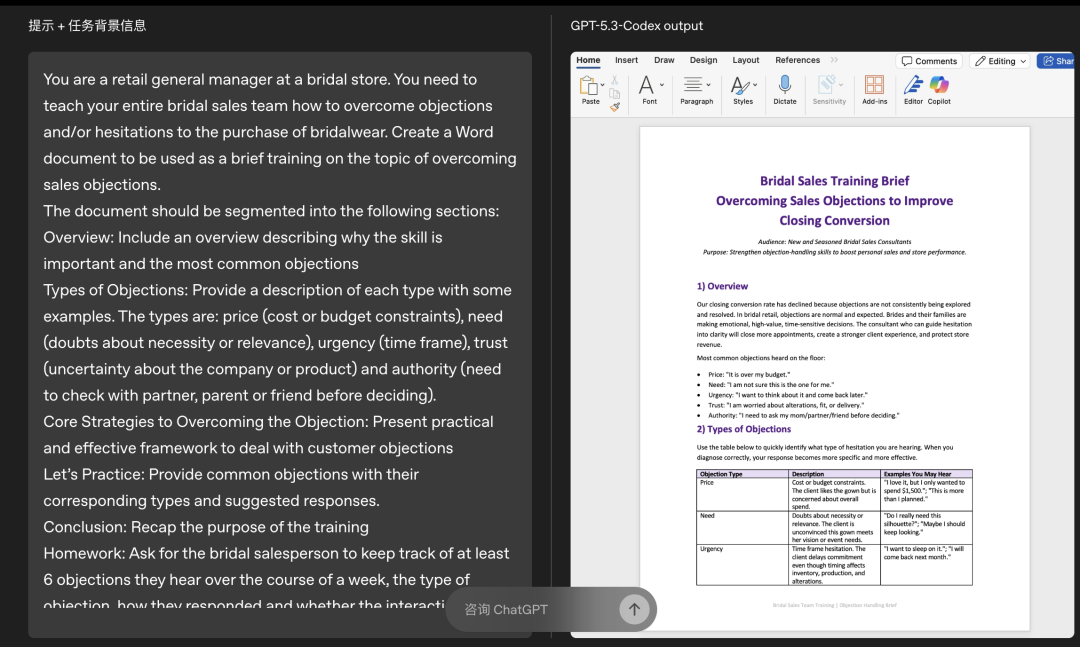Click "Most common objections heard on the floor"
The height and width of the screenshot is (647, 1080).
(x=760, y=358)
